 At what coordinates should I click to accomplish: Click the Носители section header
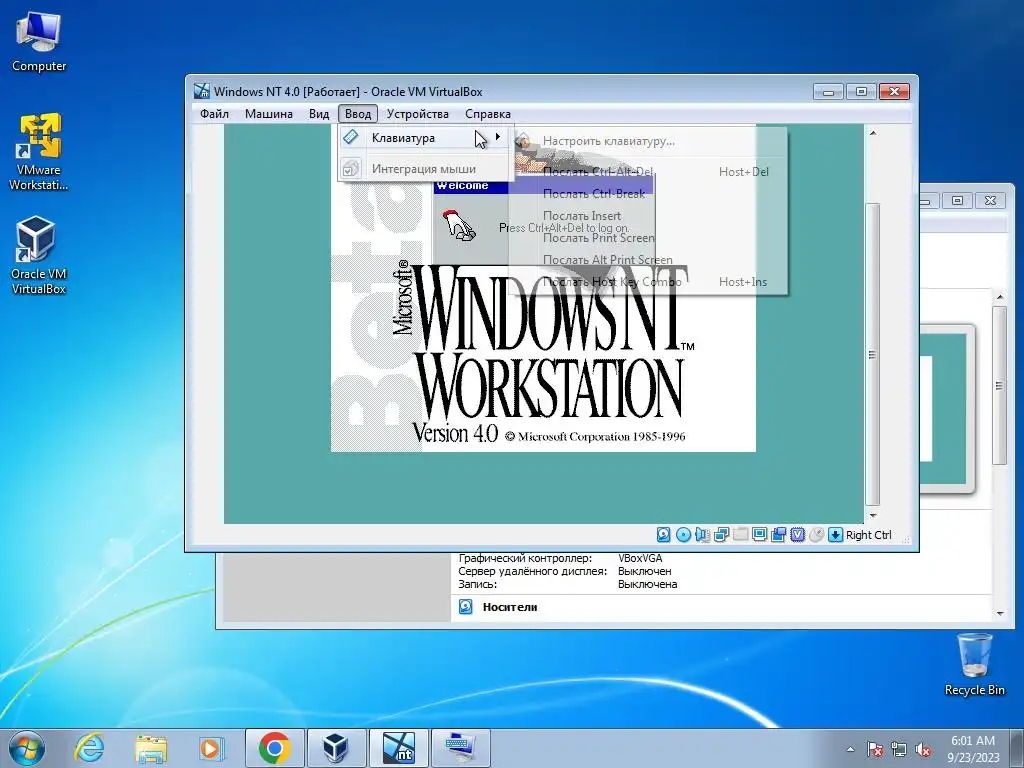coord(510,607)
